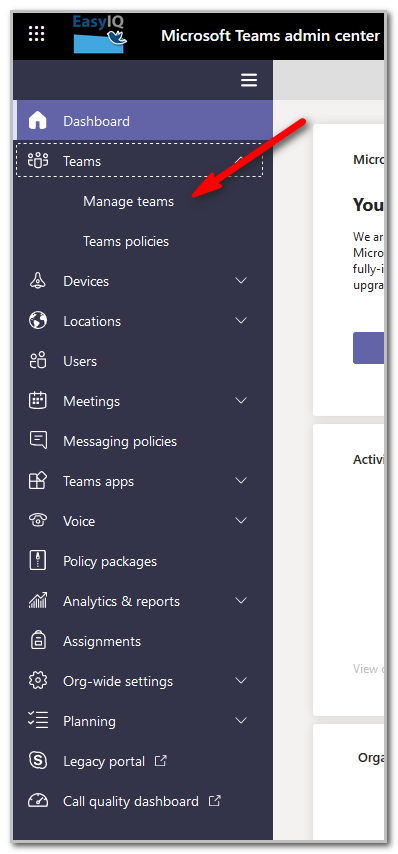Click the Policy packages icon
Image resolution: width=398 pixels, height=854 pixels.
38,561
